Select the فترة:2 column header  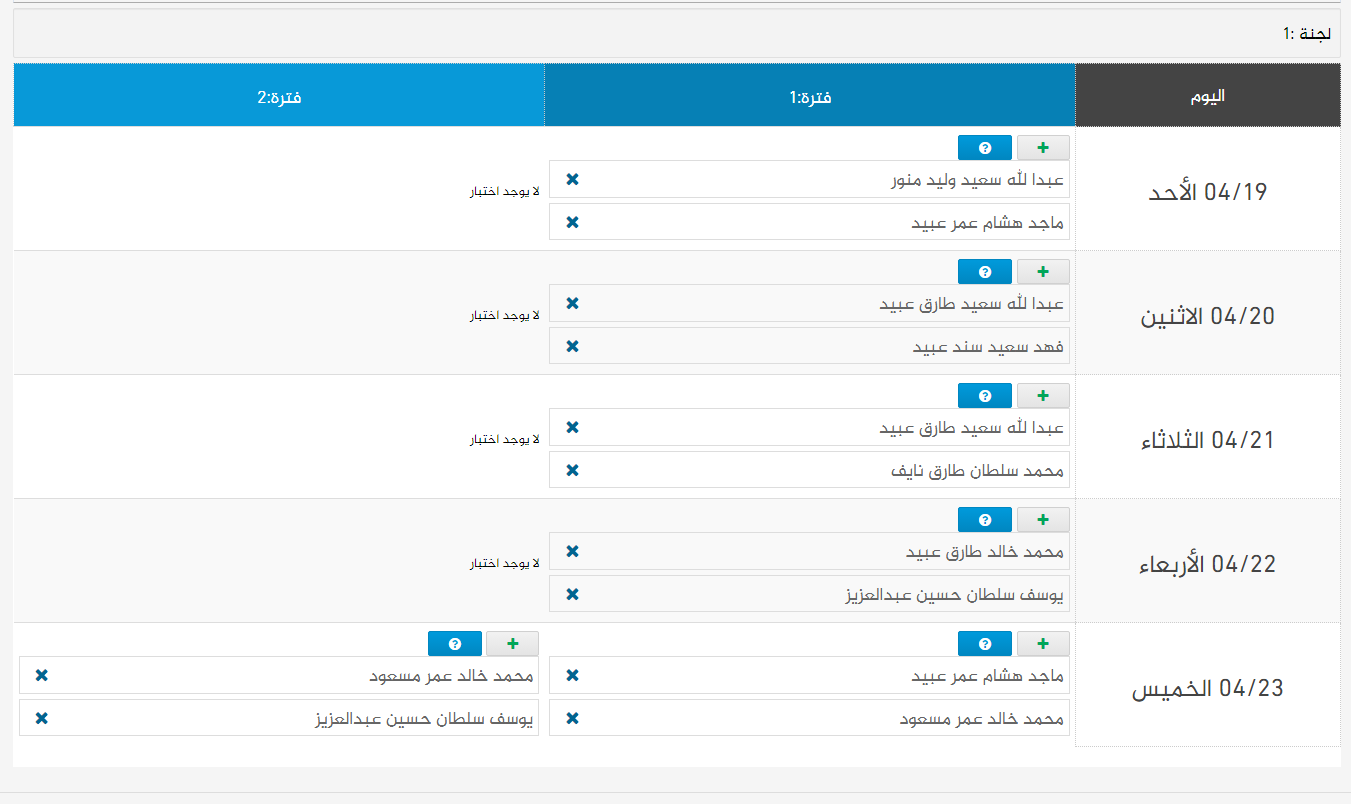279,97
